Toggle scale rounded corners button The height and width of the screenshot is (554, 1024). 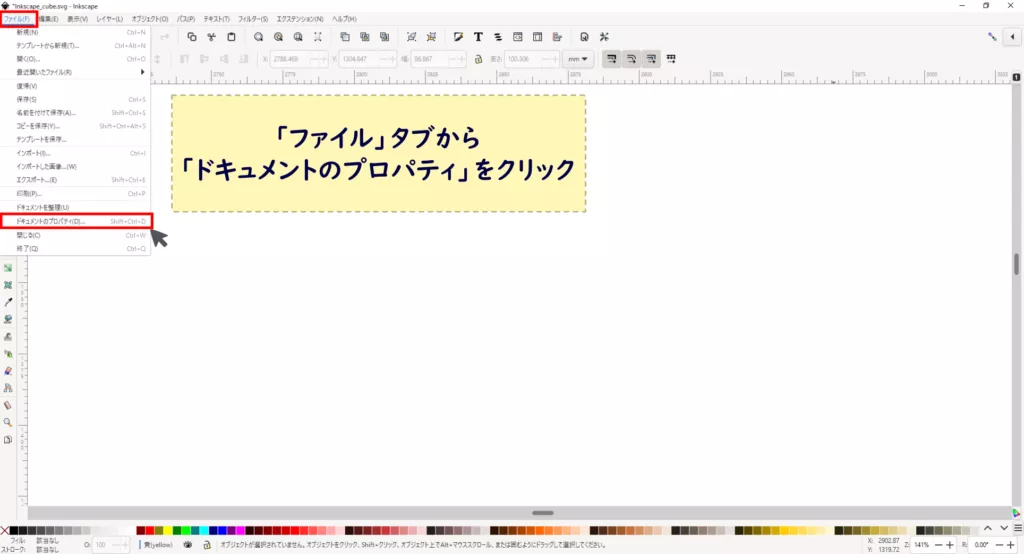pyautogui.click(x=632, y=59)
